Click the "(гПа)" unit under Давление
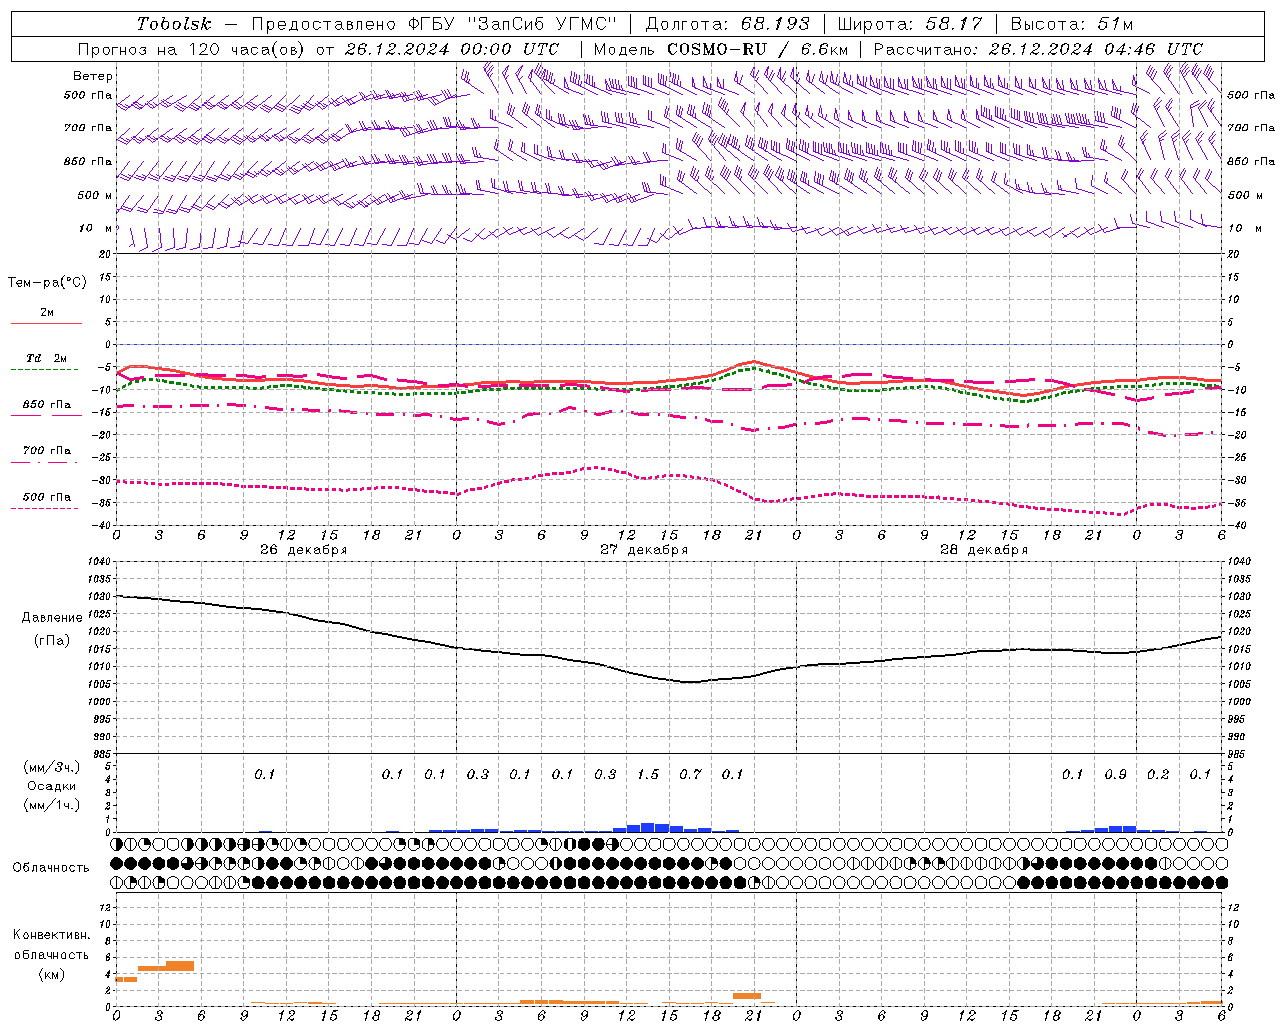The width and height of the screenshot is (1280, 1024). pos(52,640)
